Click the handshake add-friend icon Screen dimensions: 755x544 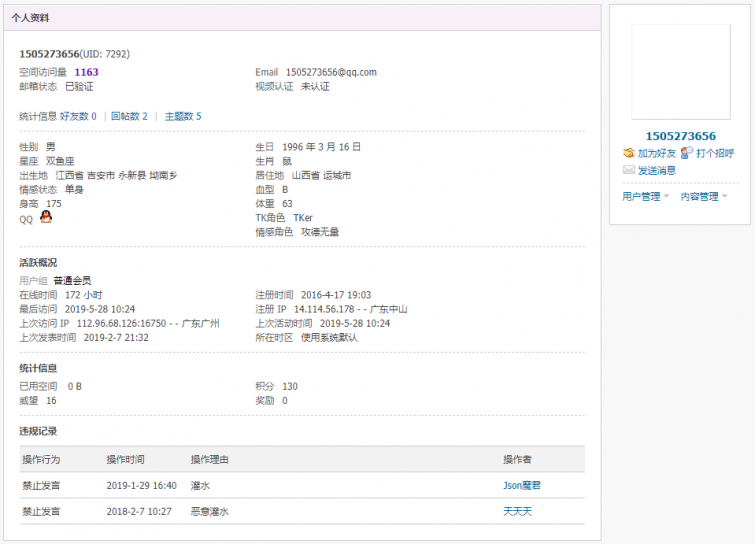coord(628,153)
